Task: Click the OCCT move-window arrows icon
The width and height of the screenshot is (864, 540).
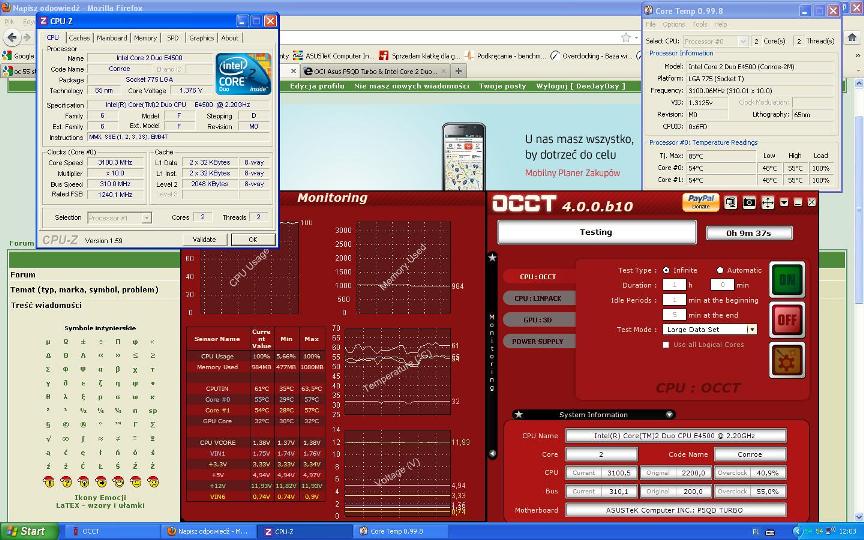Action: point(767,203)
